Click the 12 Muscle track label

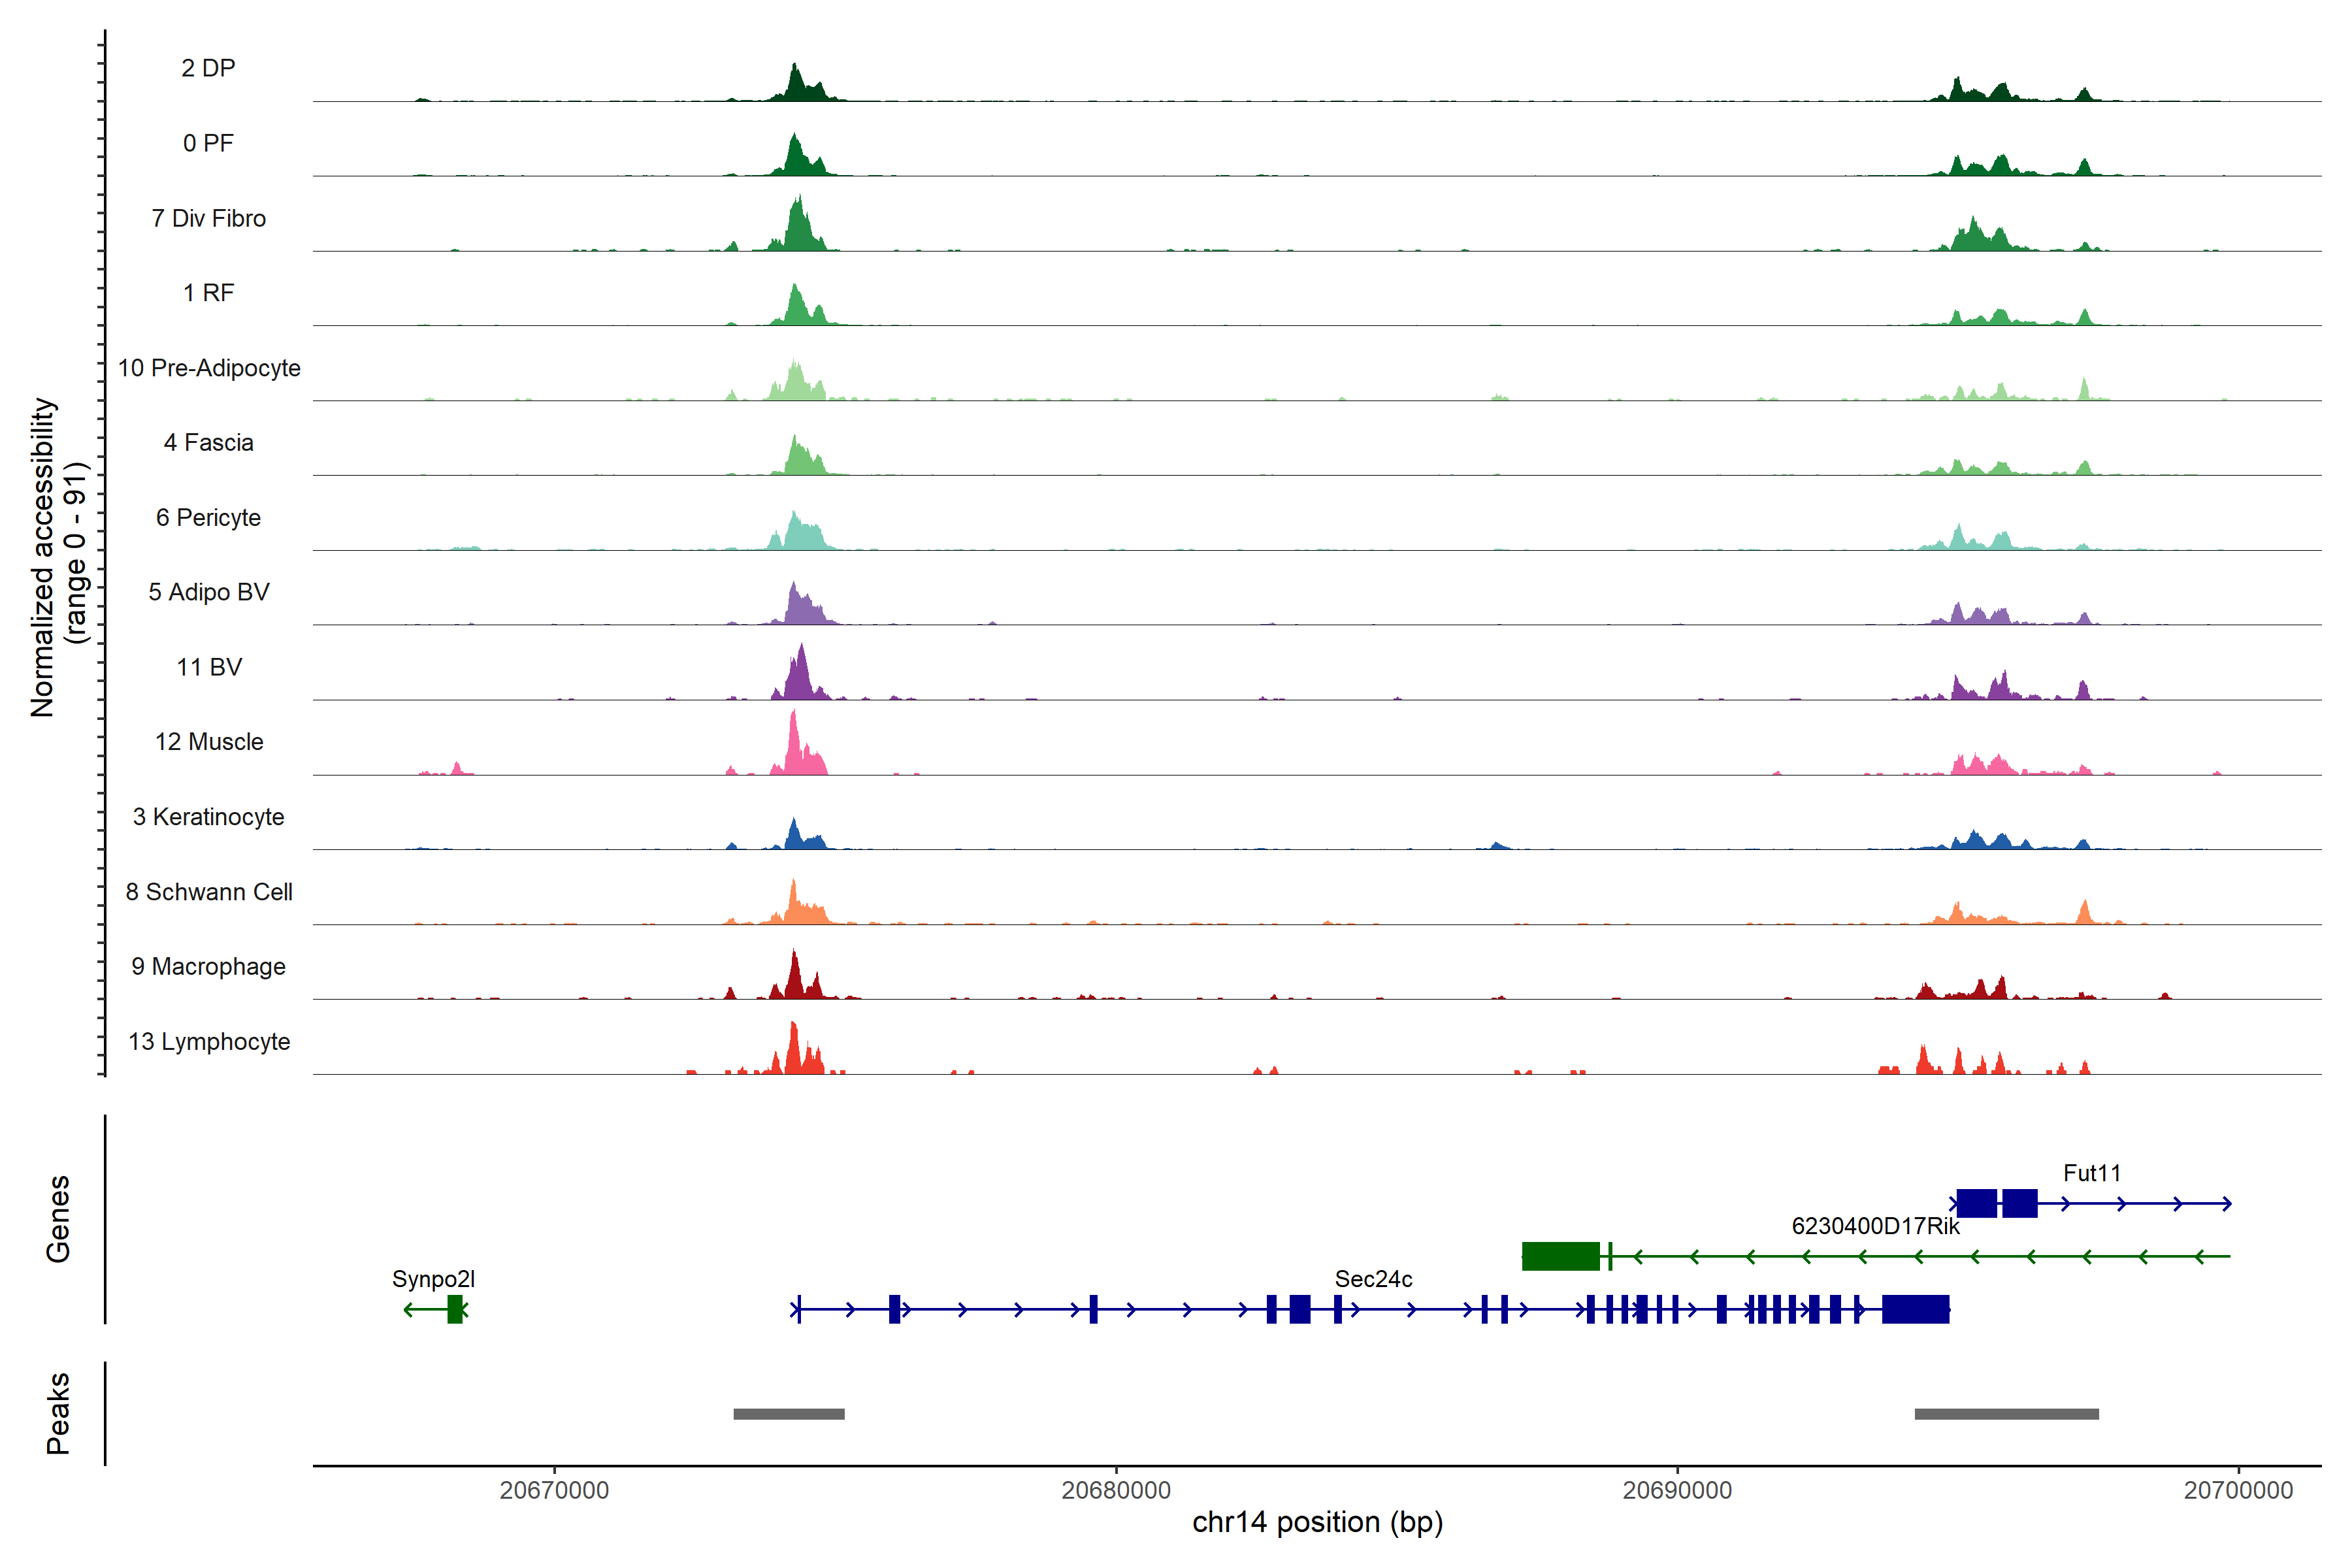tap(209, 742)
